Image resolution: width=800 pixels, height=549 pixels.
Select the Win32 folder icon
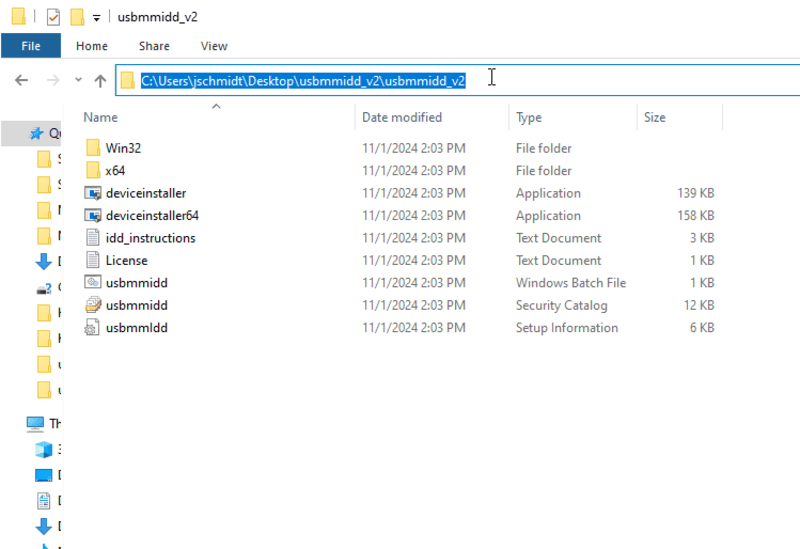click(x=93, y=147)
